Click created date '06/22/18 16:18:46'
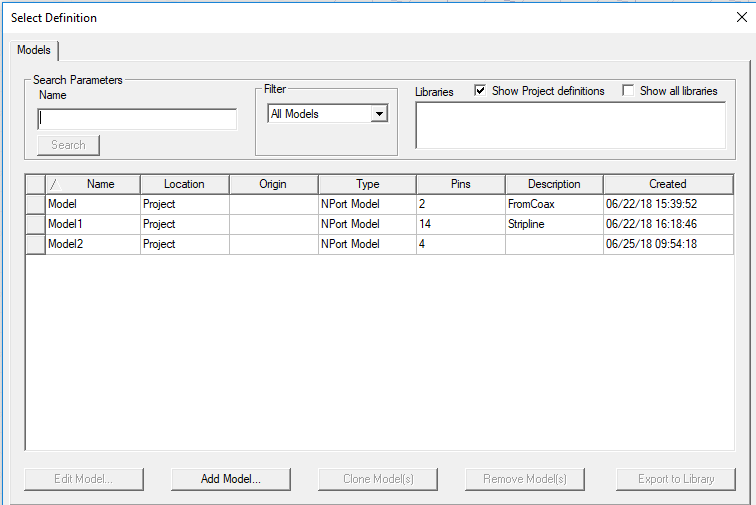This screenshot has width=756, height=505. tap(668, 224)
